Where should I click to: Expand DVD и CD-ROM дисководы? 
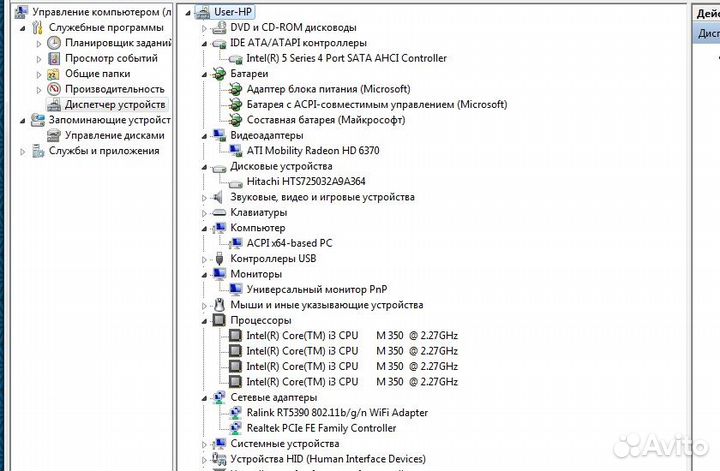[204, 28]
